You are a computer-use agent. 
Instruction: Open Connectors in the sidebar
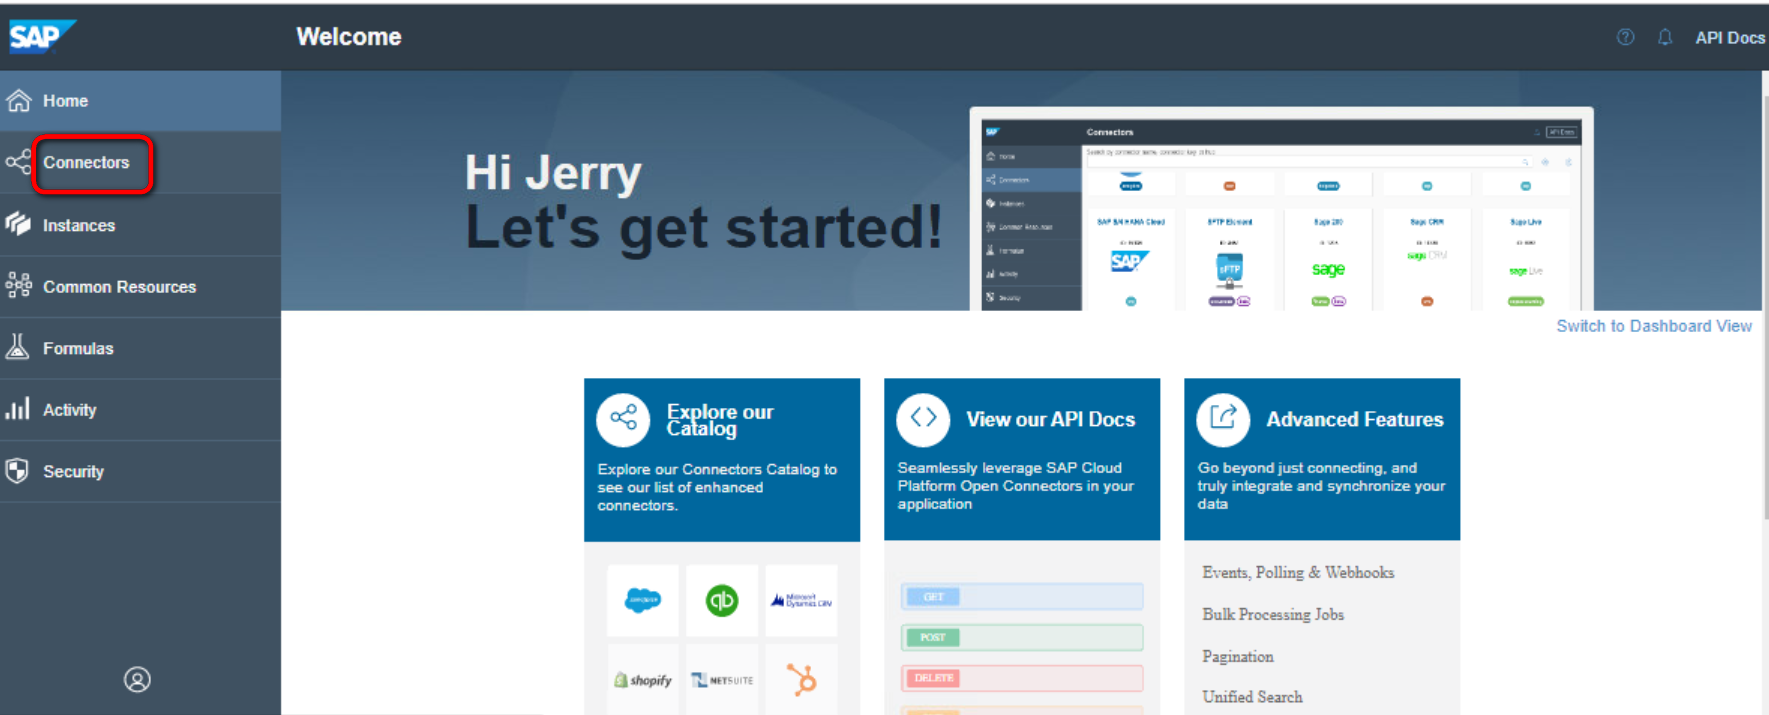(x=140, y=163)
